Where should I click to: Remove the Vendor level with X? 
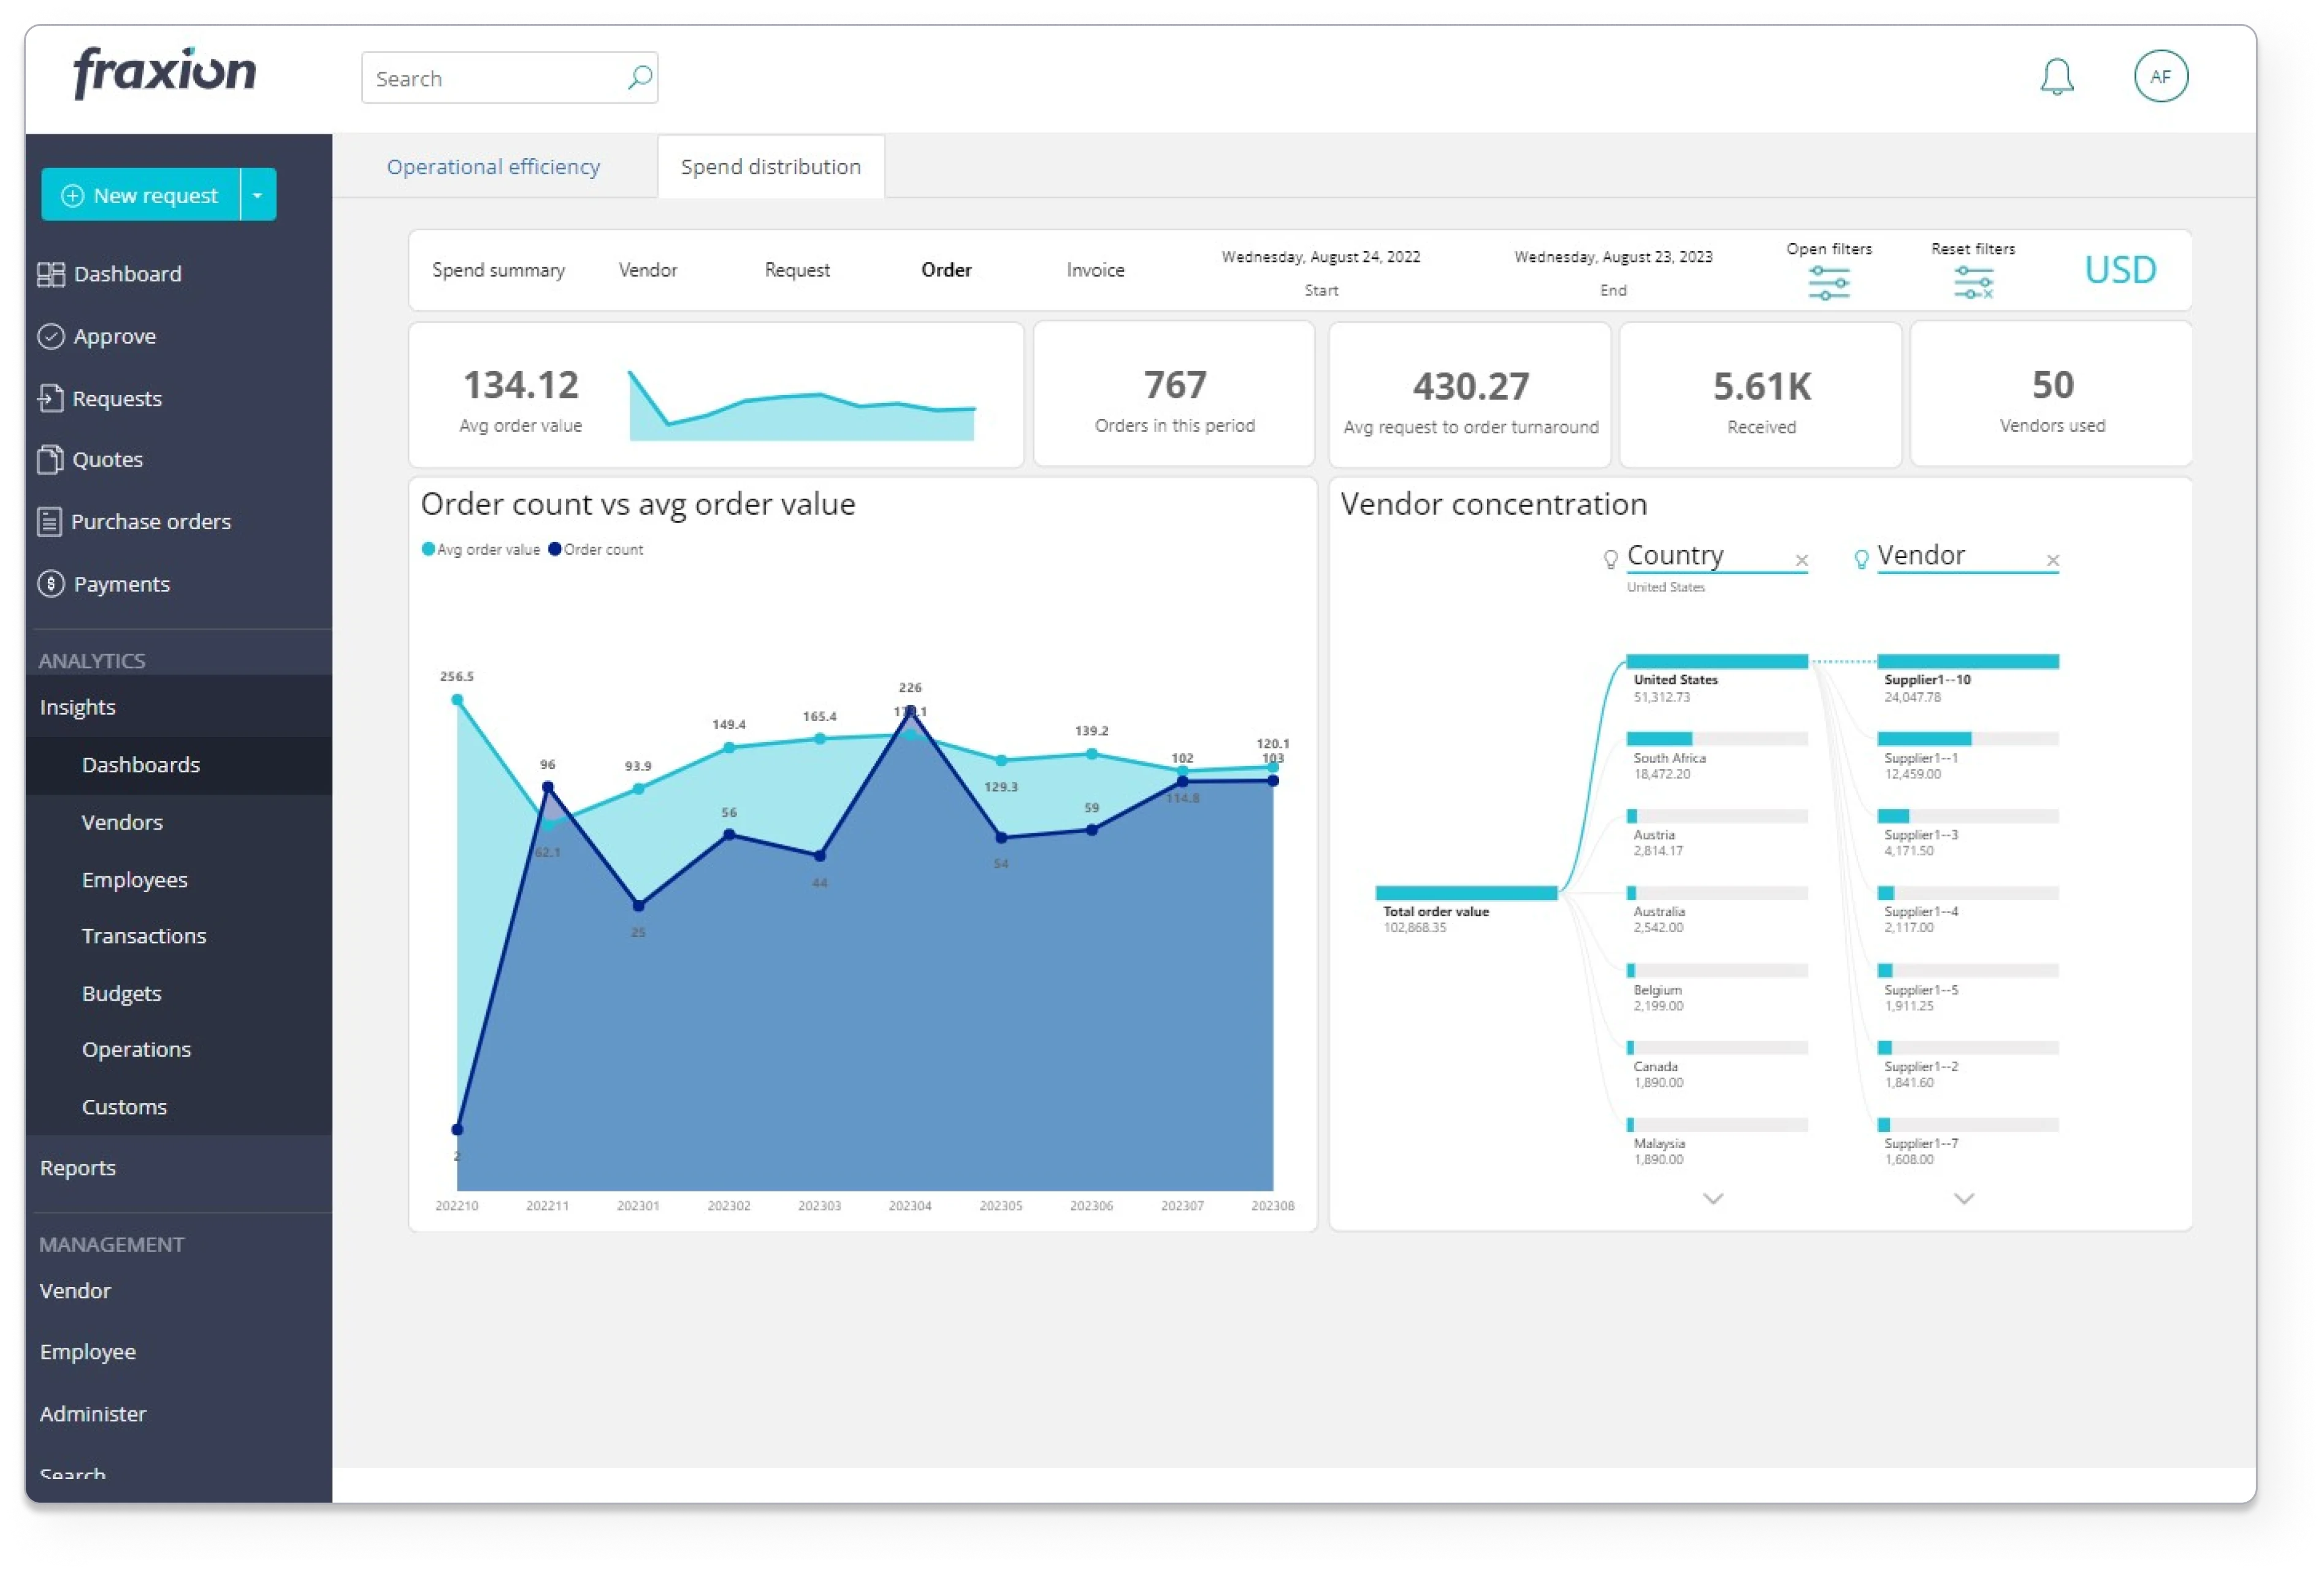click(2052, 561)
